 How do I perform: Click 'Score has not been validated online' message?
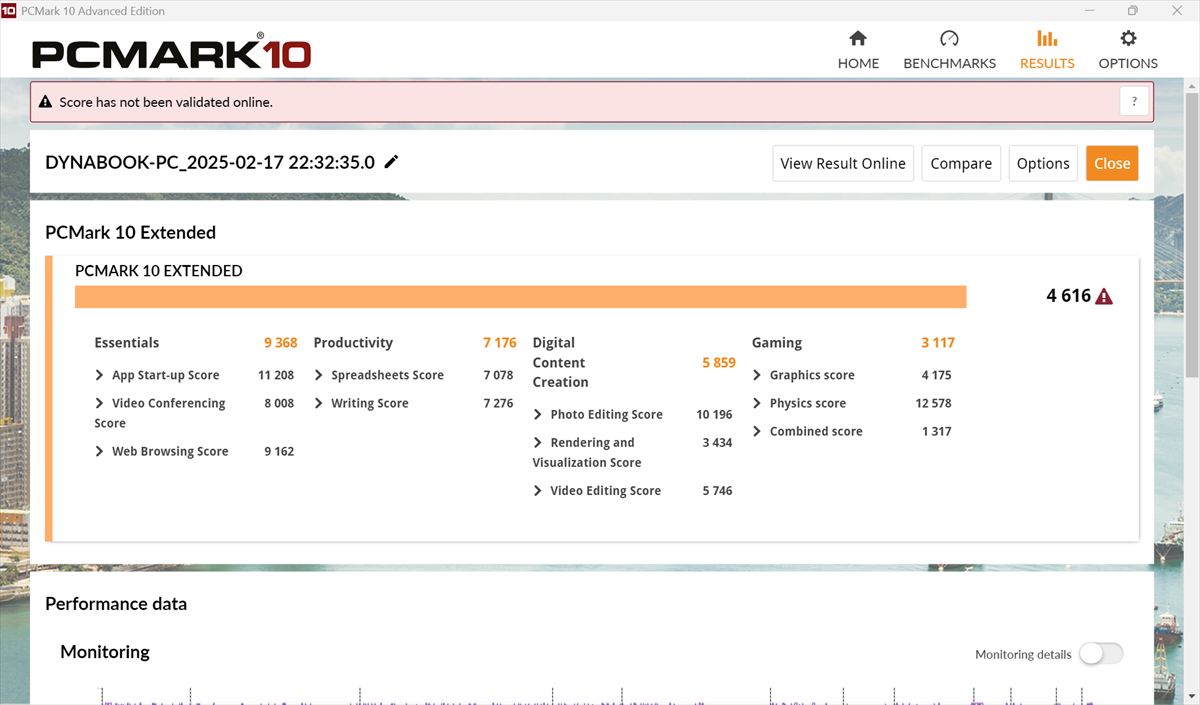click(x=166, y=102)
